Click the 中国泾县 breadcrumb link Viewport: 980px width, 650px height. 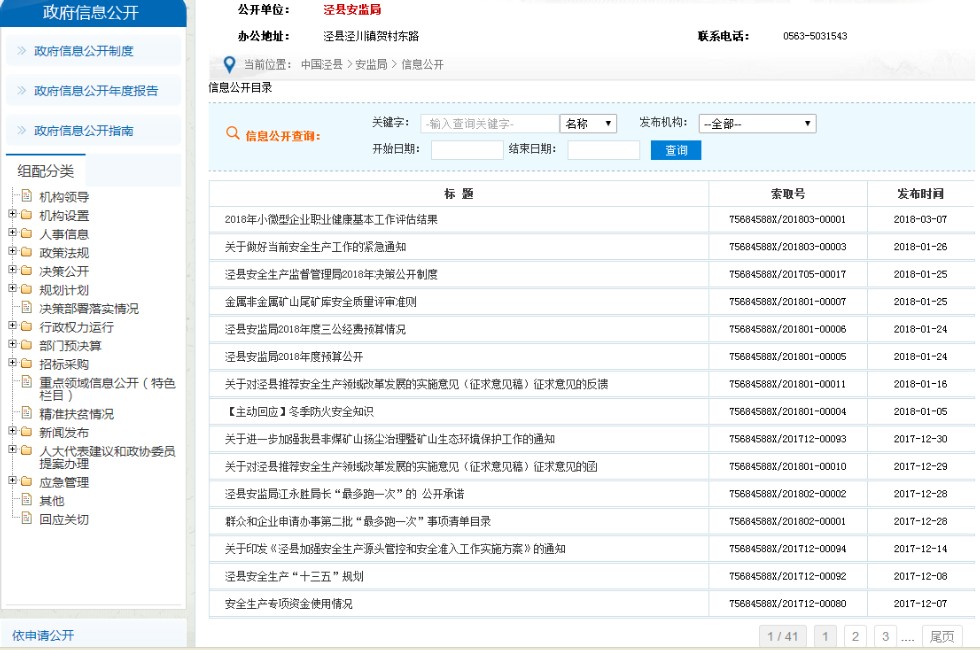coord(321,64)
